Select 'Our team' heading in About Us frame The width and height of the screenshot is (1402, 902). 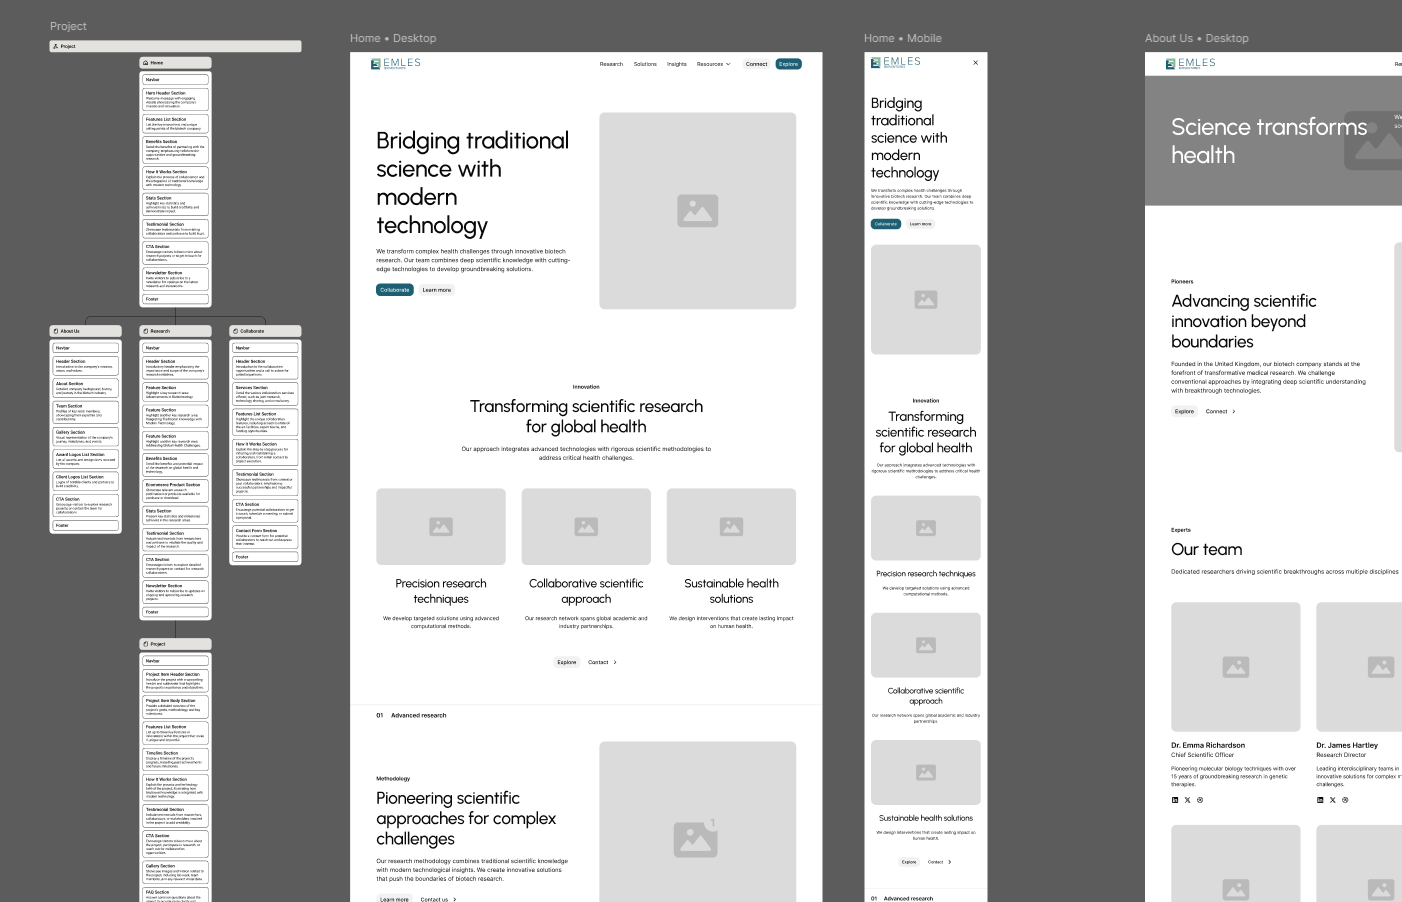tap(1207, 549)
